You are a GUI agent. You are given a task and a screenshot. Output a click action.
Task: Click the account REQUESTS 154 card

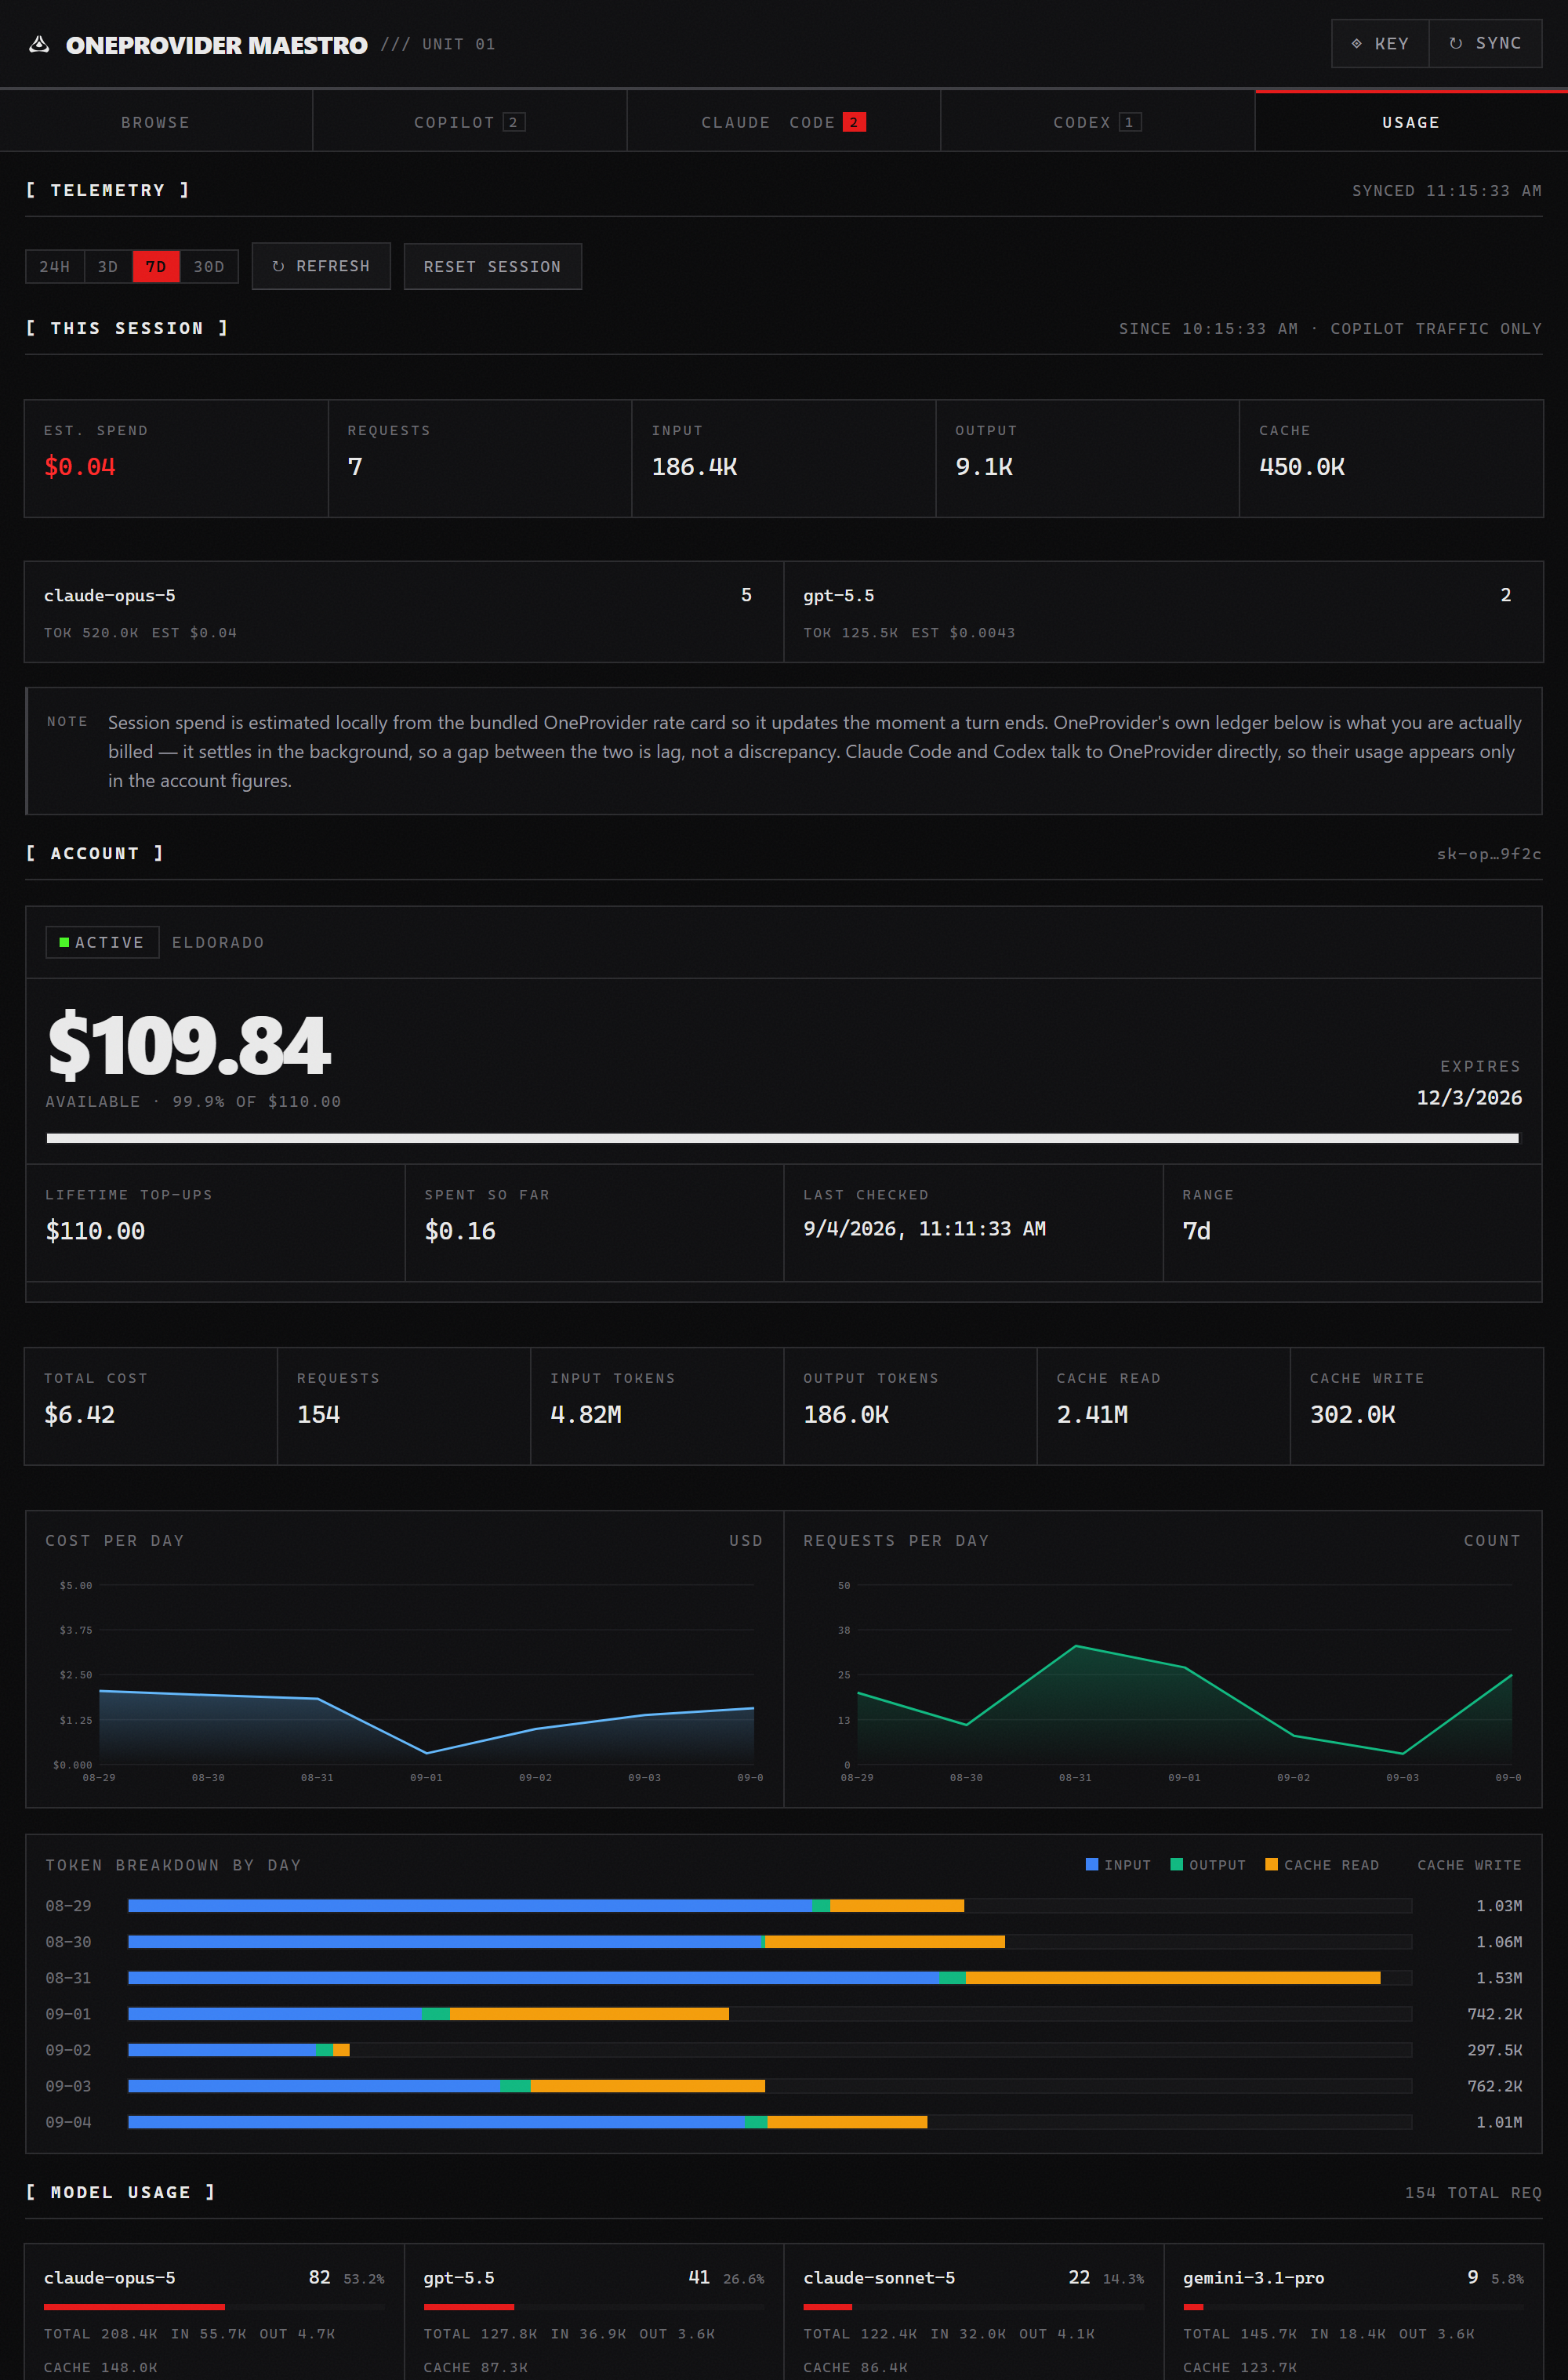(x=404, y=1406)
